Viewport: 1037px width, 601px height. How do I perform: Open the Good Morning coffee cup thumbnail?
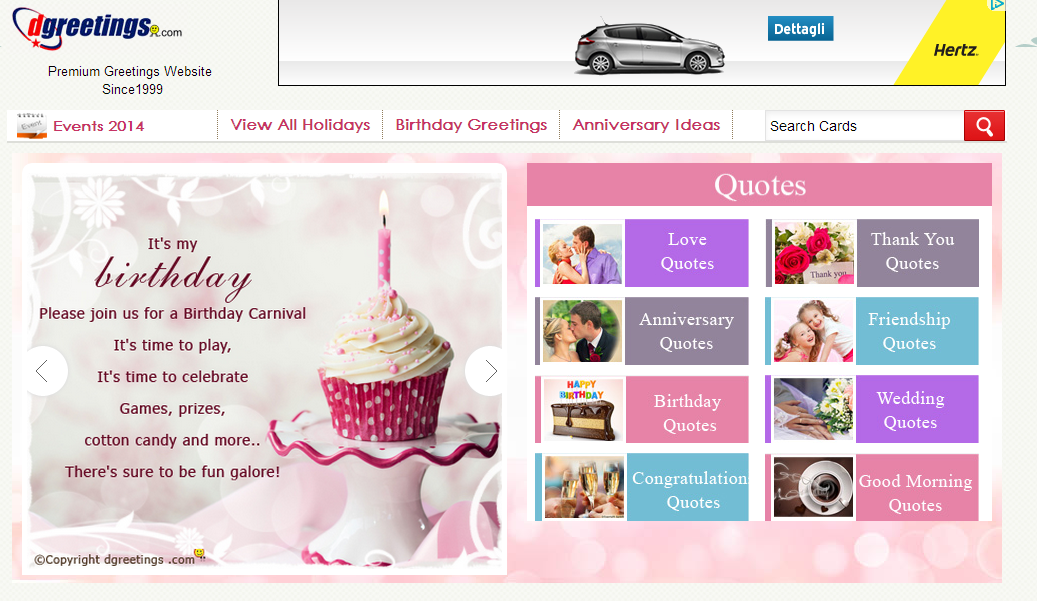(x=813, y=487)
